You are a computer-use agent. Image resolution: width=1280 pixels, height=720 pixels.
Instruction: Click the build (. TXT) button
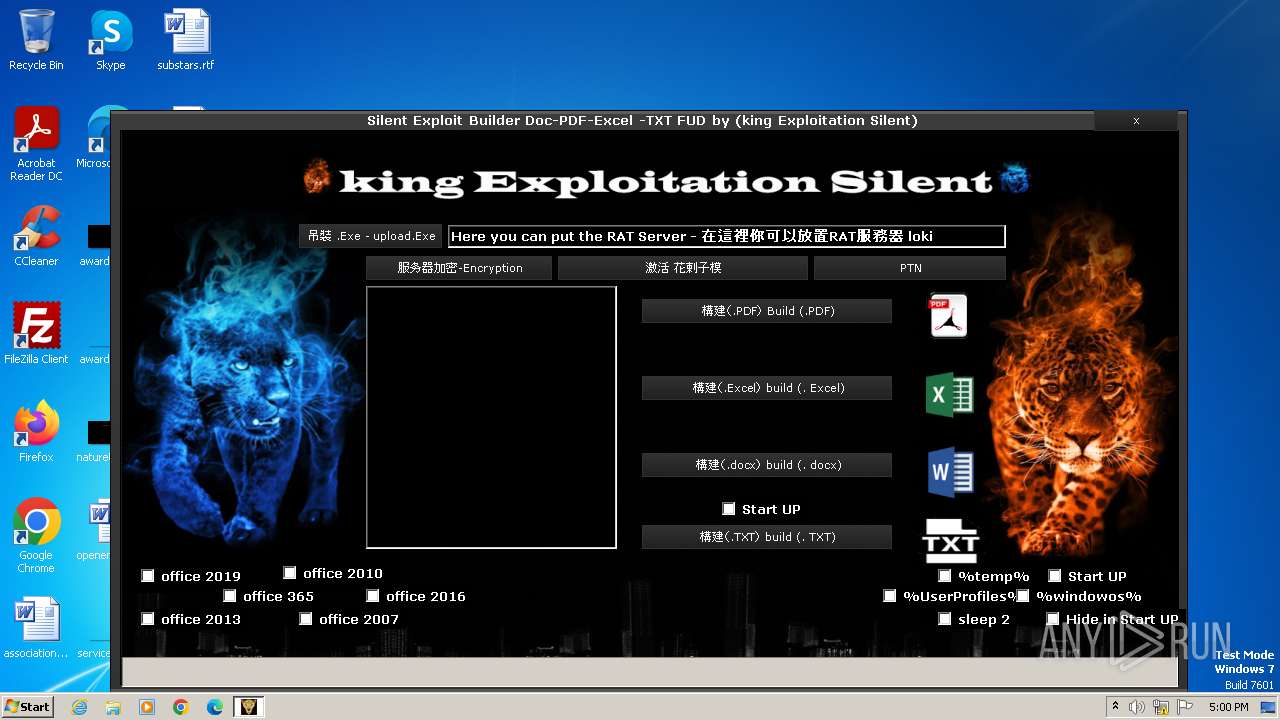[767, 537]
